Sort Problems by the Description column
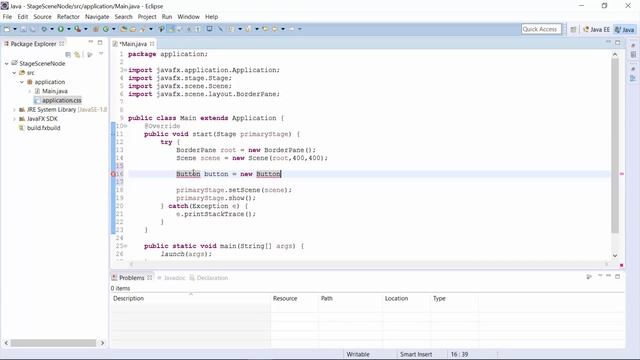This screenshot has height=360, width=640. [190, 298]
